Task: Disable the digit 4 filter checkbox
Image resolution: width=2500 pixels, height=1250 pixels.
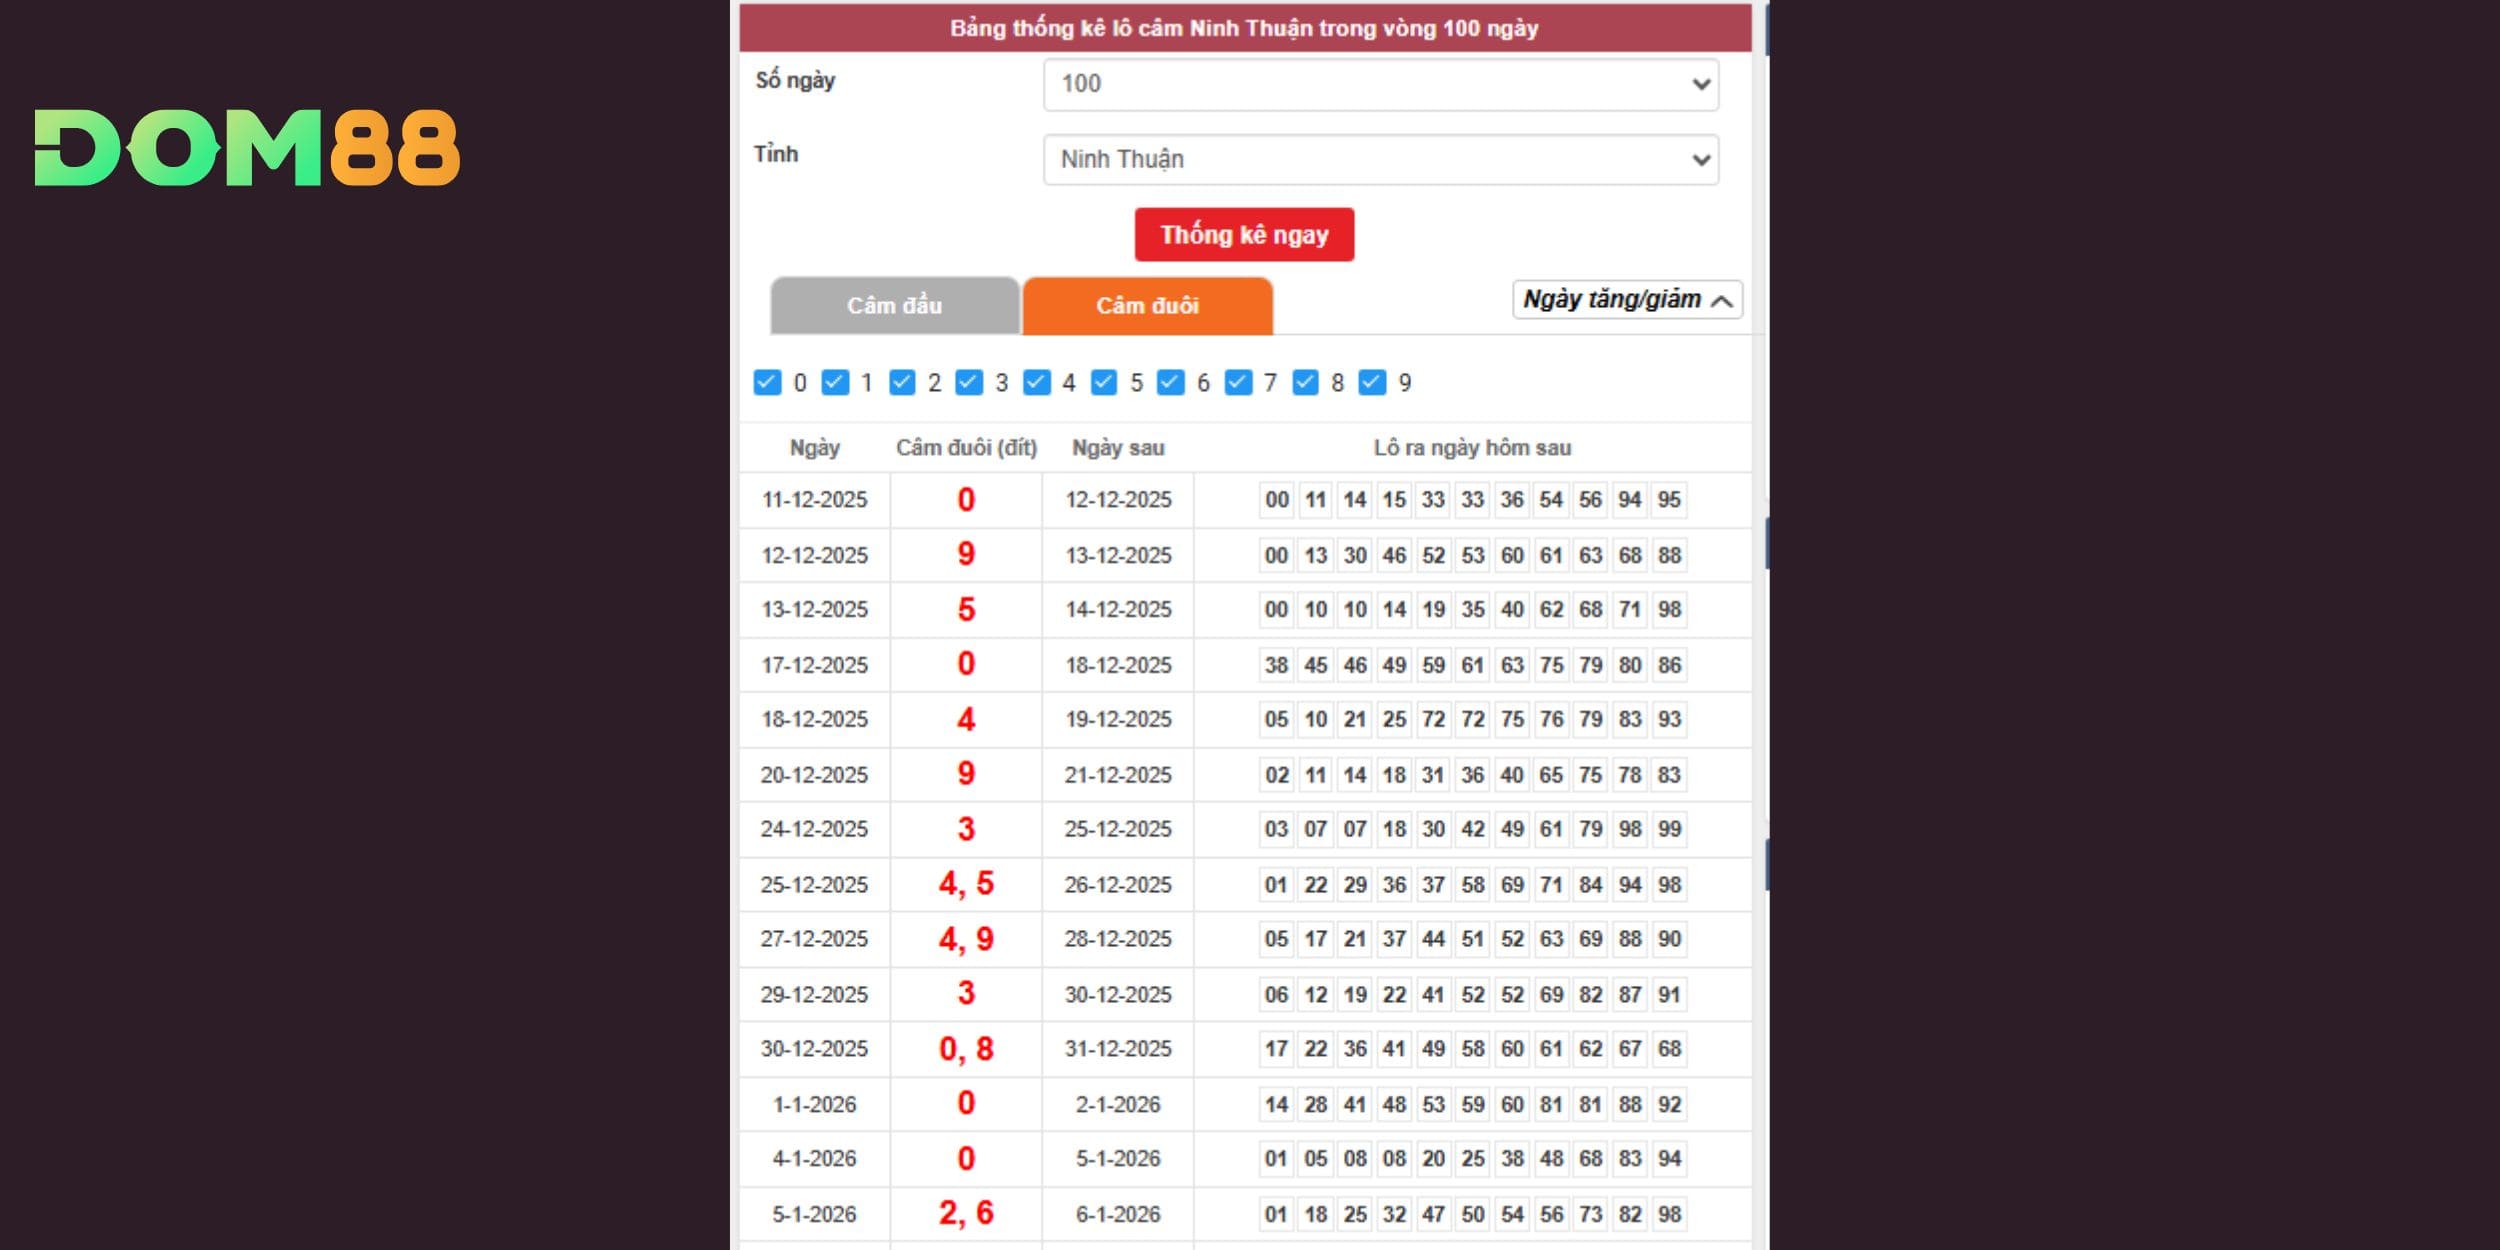Action: pyautogui.click(x=1037, y=381)
